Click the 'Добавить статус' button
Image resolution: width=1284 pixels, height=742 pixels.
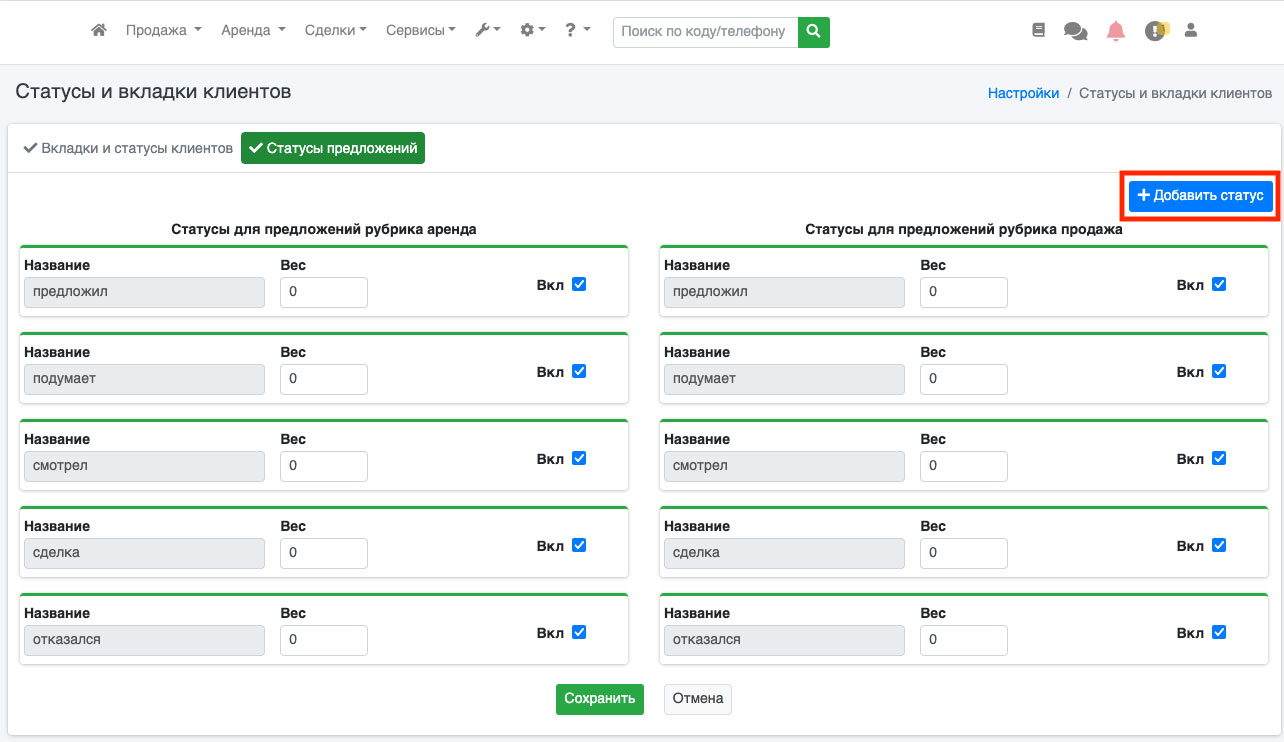click(1200, 196)
